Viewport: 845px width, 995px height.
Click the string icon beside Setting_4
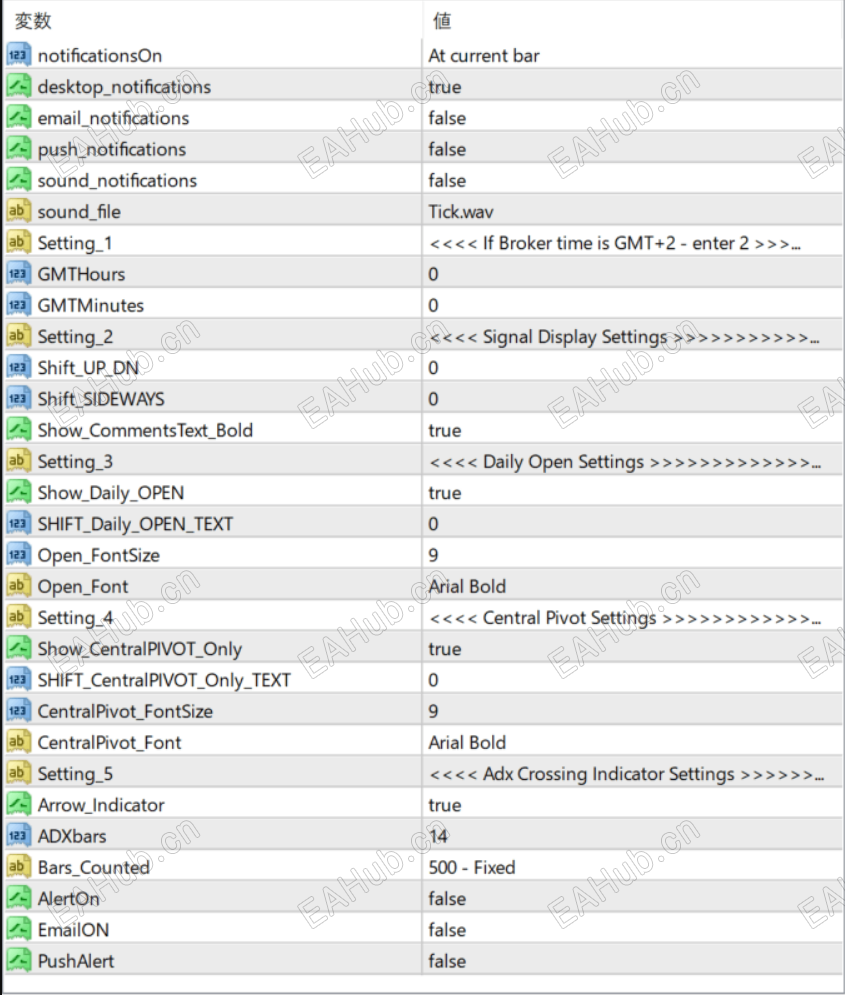(18, 617)
